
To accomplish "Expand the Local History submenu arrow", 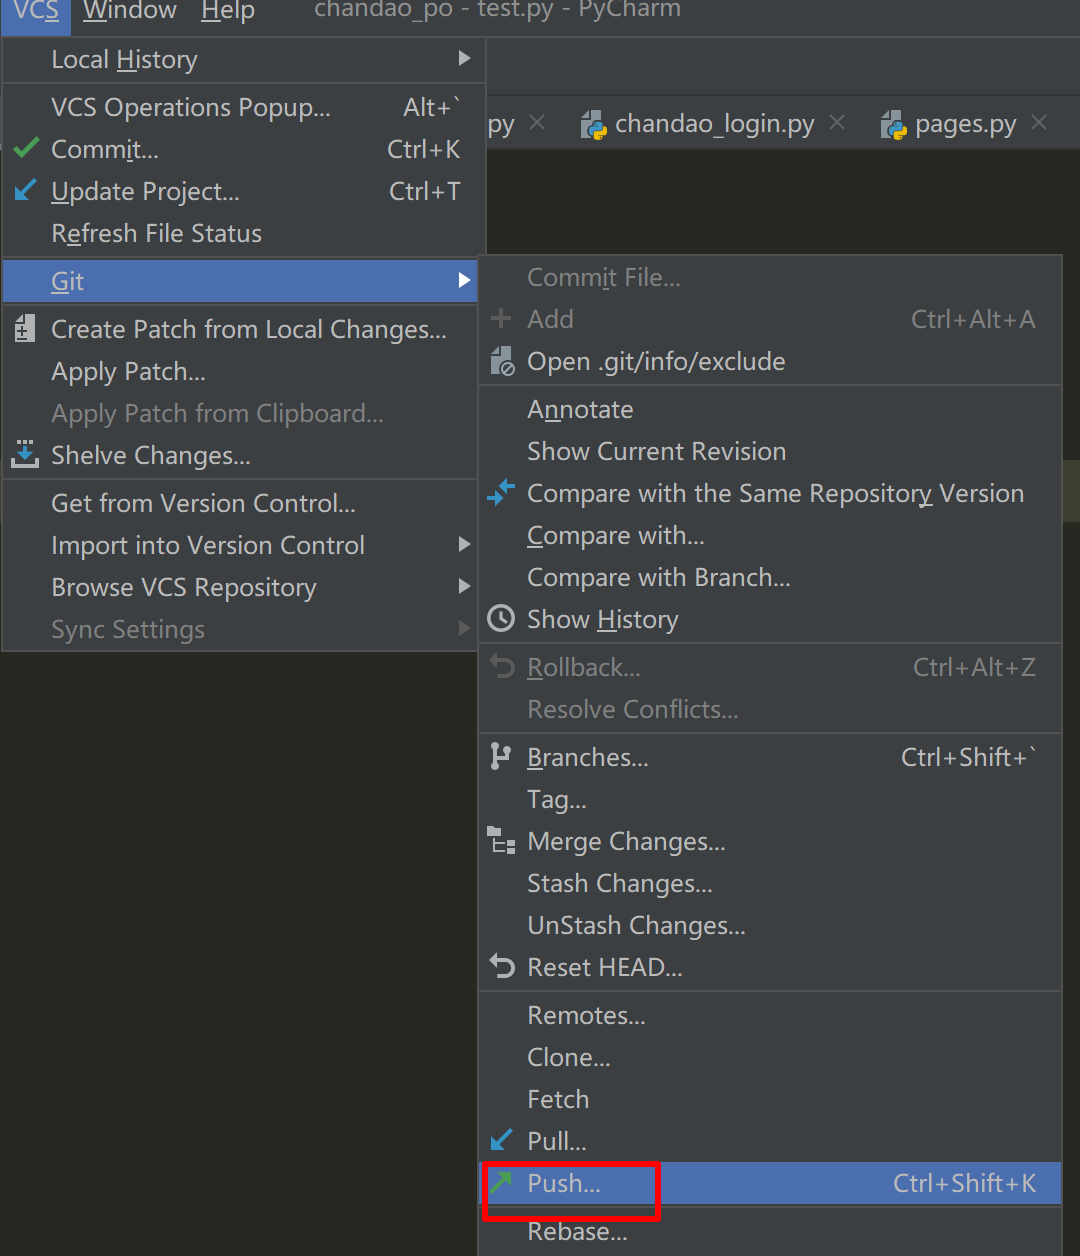I will pos(464,59).
